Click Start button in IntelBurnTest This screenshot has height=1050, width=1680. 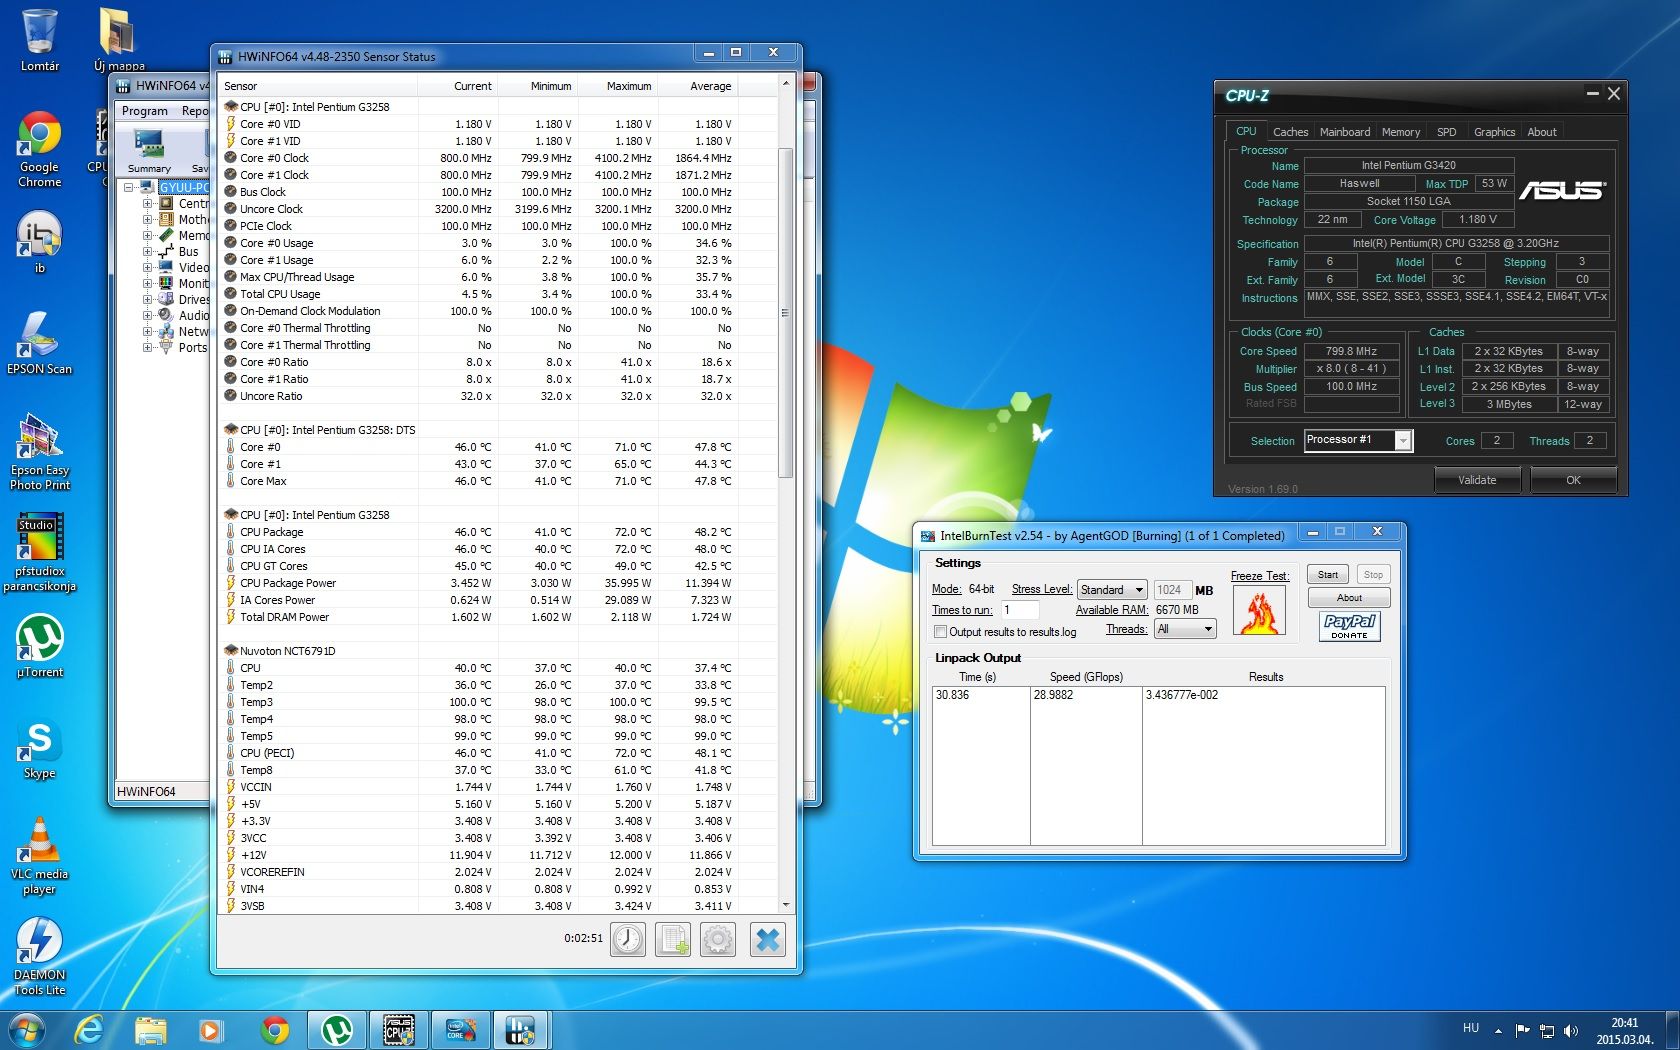click(1328, 575)
